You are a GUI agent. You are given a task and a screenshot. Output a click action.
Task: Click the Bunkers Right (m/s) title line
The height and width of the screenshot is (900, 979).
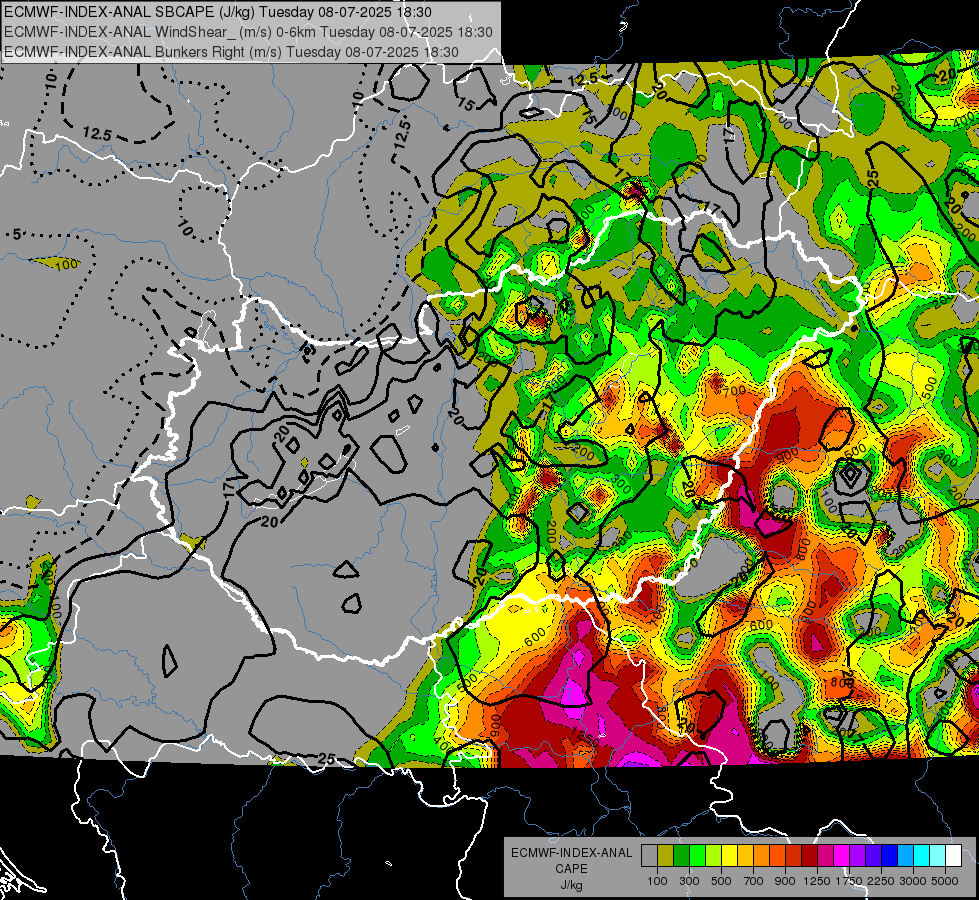[231, 52]
